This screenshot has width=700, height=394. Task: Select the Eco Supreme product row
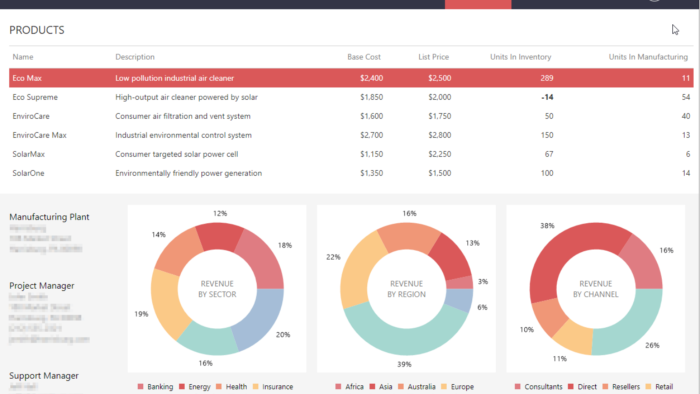click(351, 97)
